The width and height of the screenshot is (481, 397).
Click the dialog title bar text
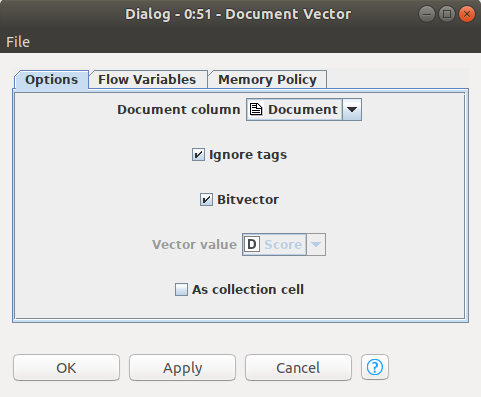(238, 14)
